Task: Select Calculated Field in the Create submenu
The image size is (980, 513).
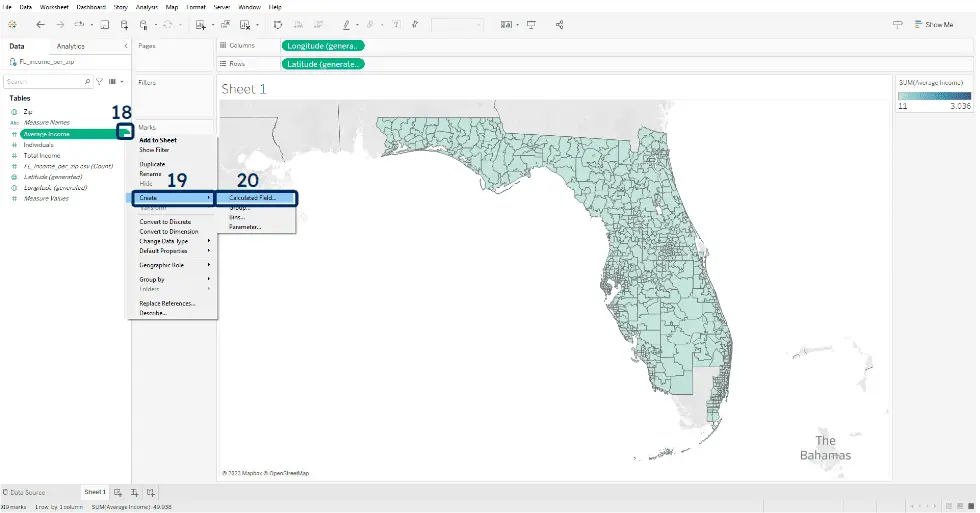Action: [x=254, y=198]
